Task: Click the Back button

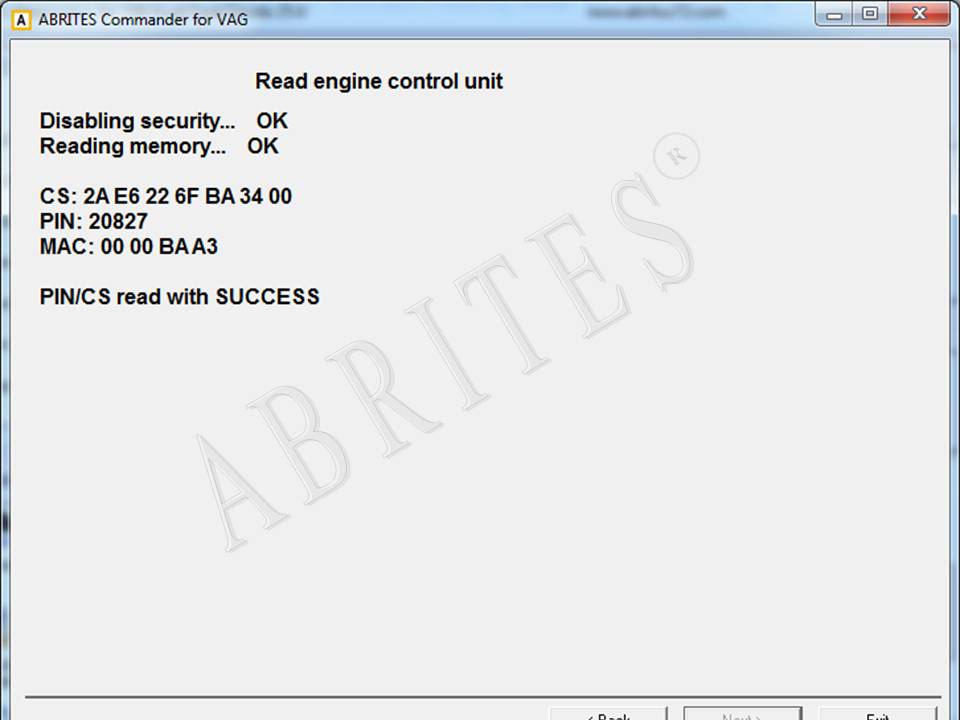Action: coord(608,714)
